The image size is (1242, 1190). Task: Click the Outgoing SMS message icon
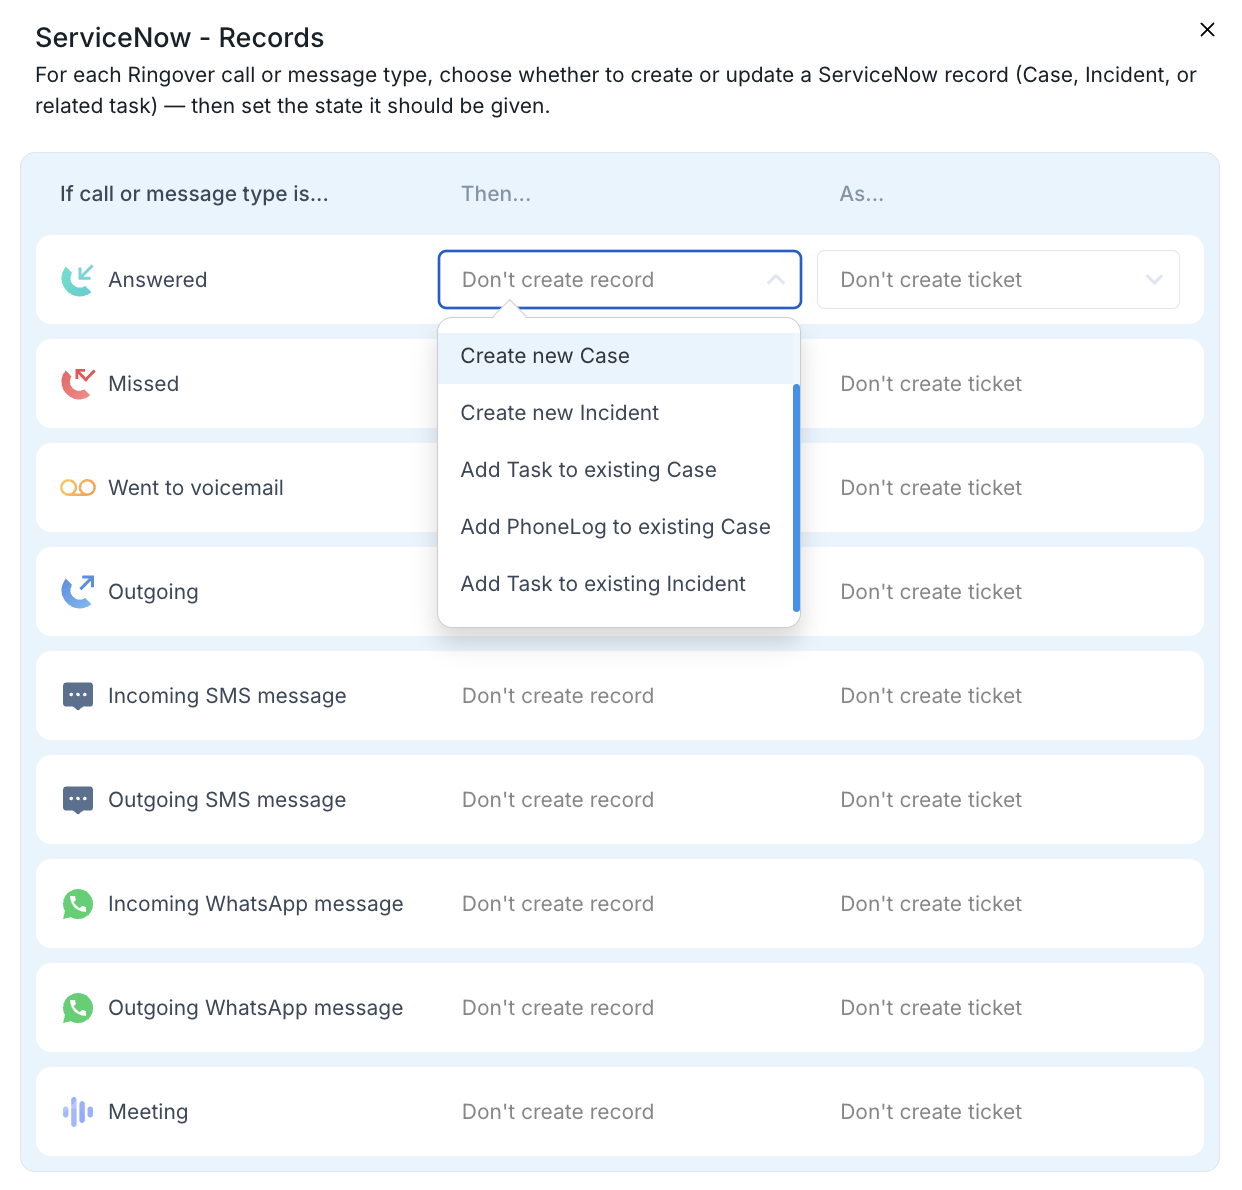tap(78, 800)
